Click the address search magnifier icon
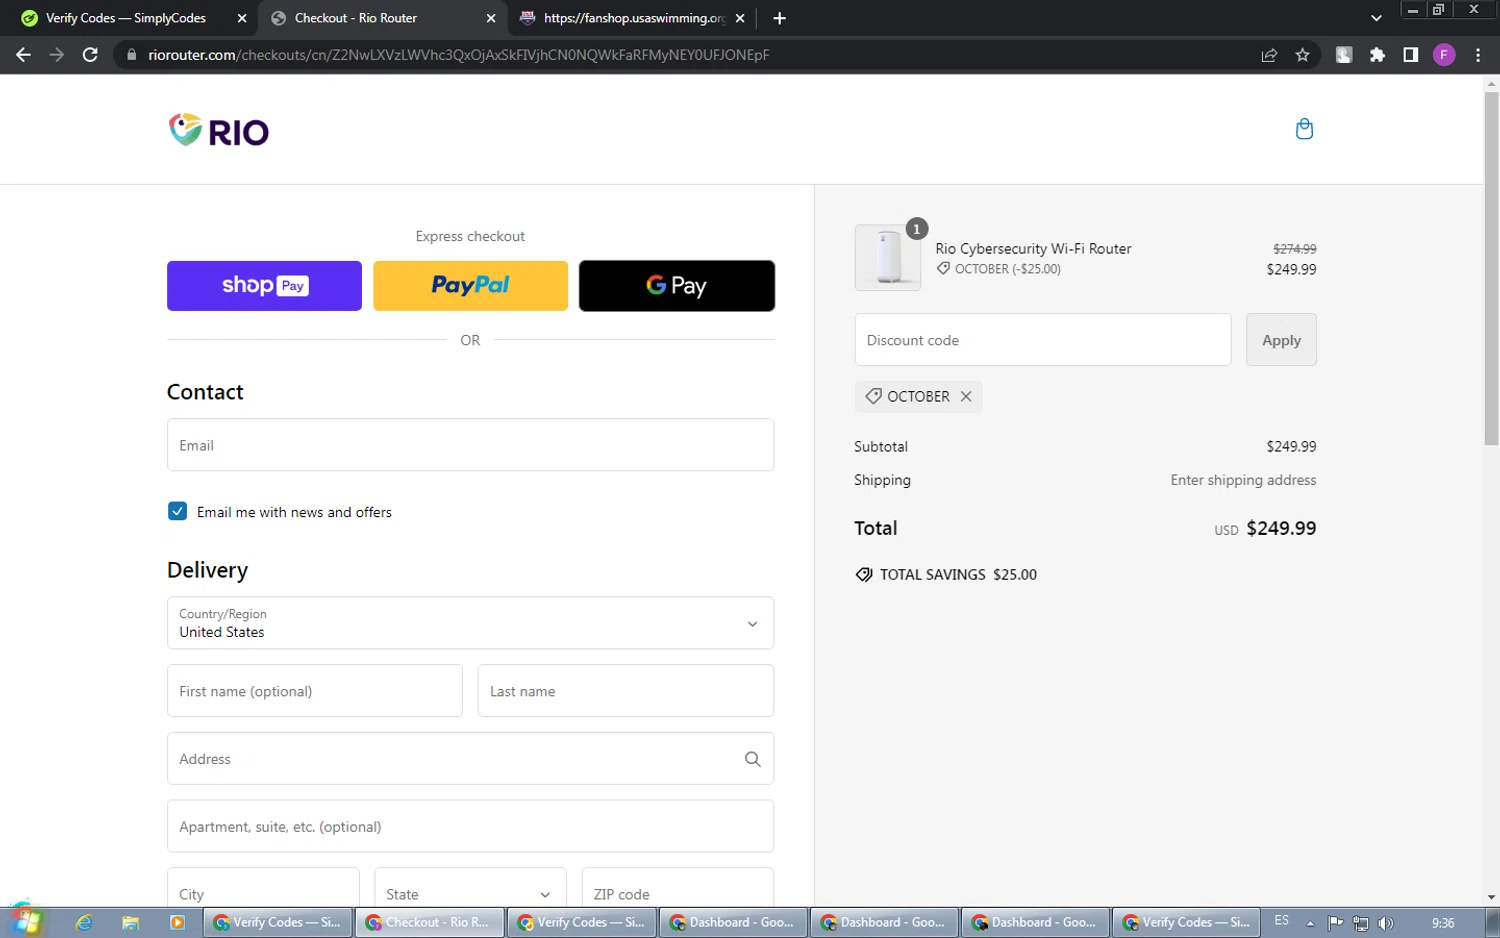The image size is (1500, 938). 752,759
